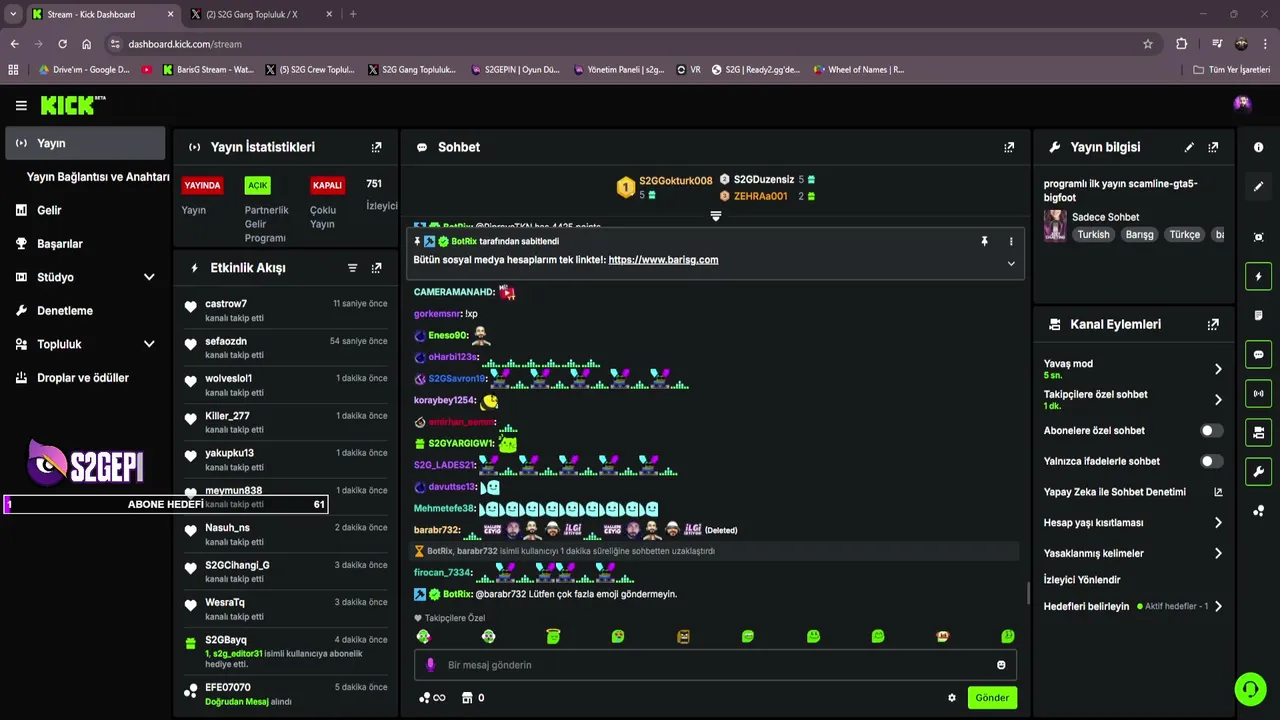Click the stream category thumbnail
The height and width of the screenshot is (720, 1280).
click(1055, 226)
